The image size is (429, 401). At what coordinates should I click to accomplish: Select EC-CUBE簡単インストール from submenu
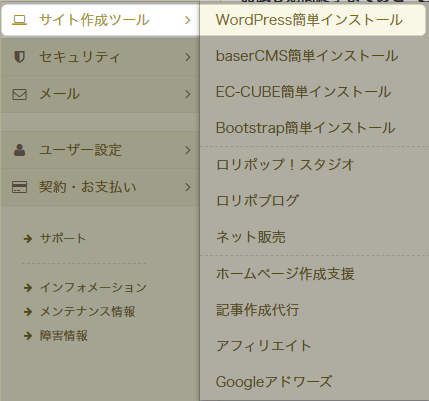303,92
